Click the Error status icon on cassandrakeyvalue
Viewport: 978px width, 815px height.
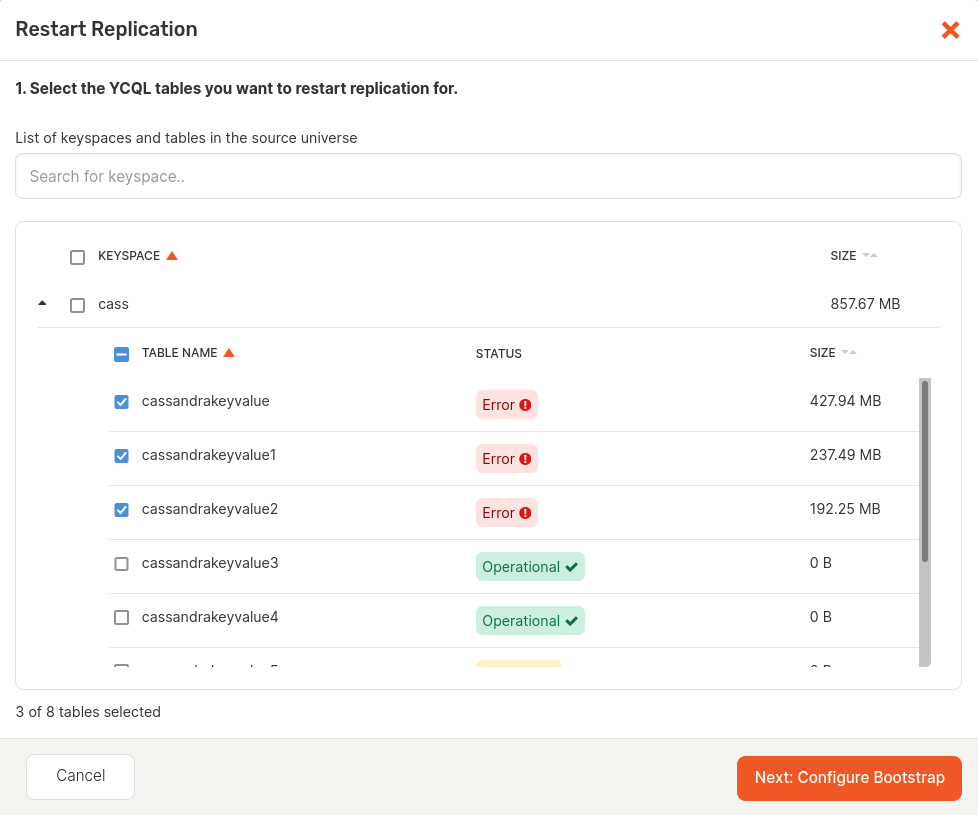click(x=525, y=404)
